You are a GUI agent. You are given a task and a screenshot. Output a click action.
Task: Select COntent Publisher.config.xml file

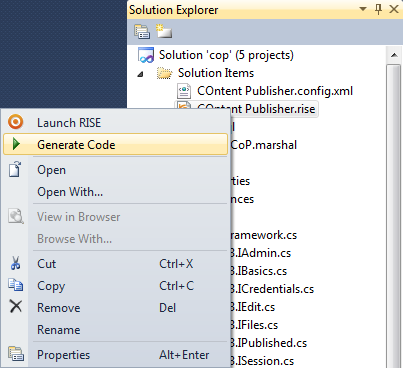pyautogui.click(x=275, y=91)
